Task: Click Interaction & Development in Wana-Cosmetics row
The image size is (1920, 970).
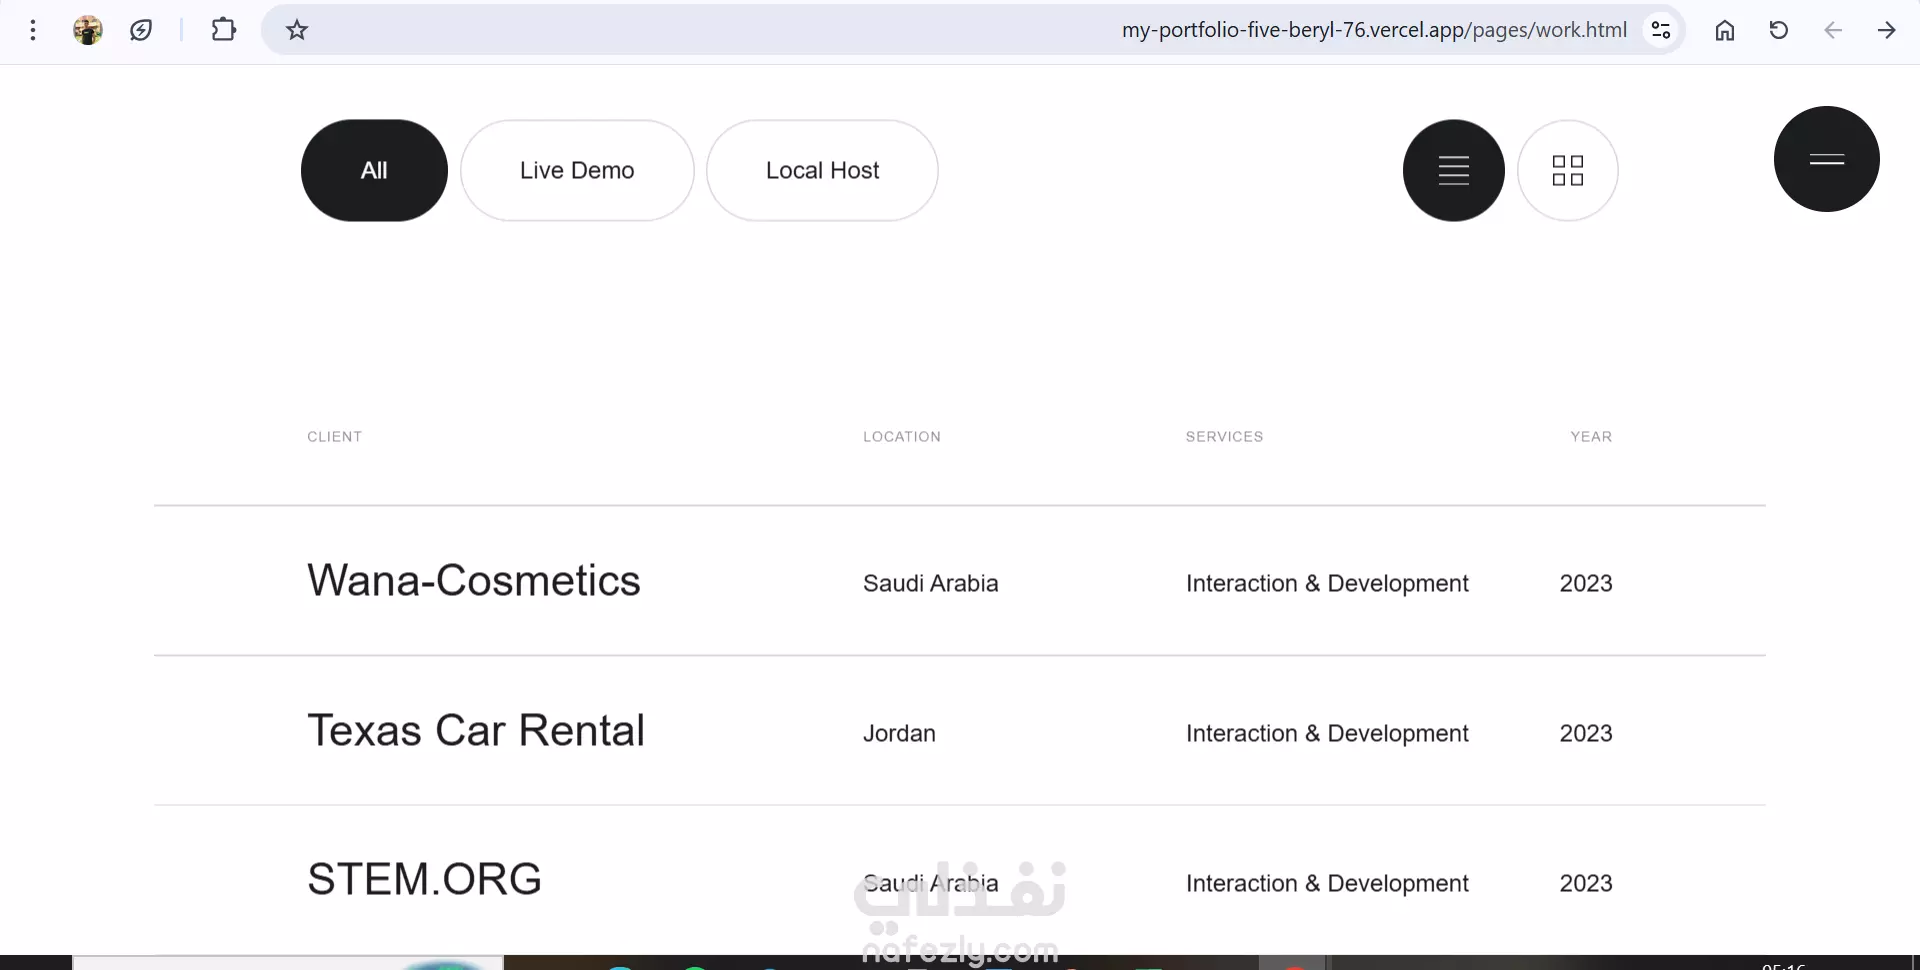Action: click(1327, 583)
